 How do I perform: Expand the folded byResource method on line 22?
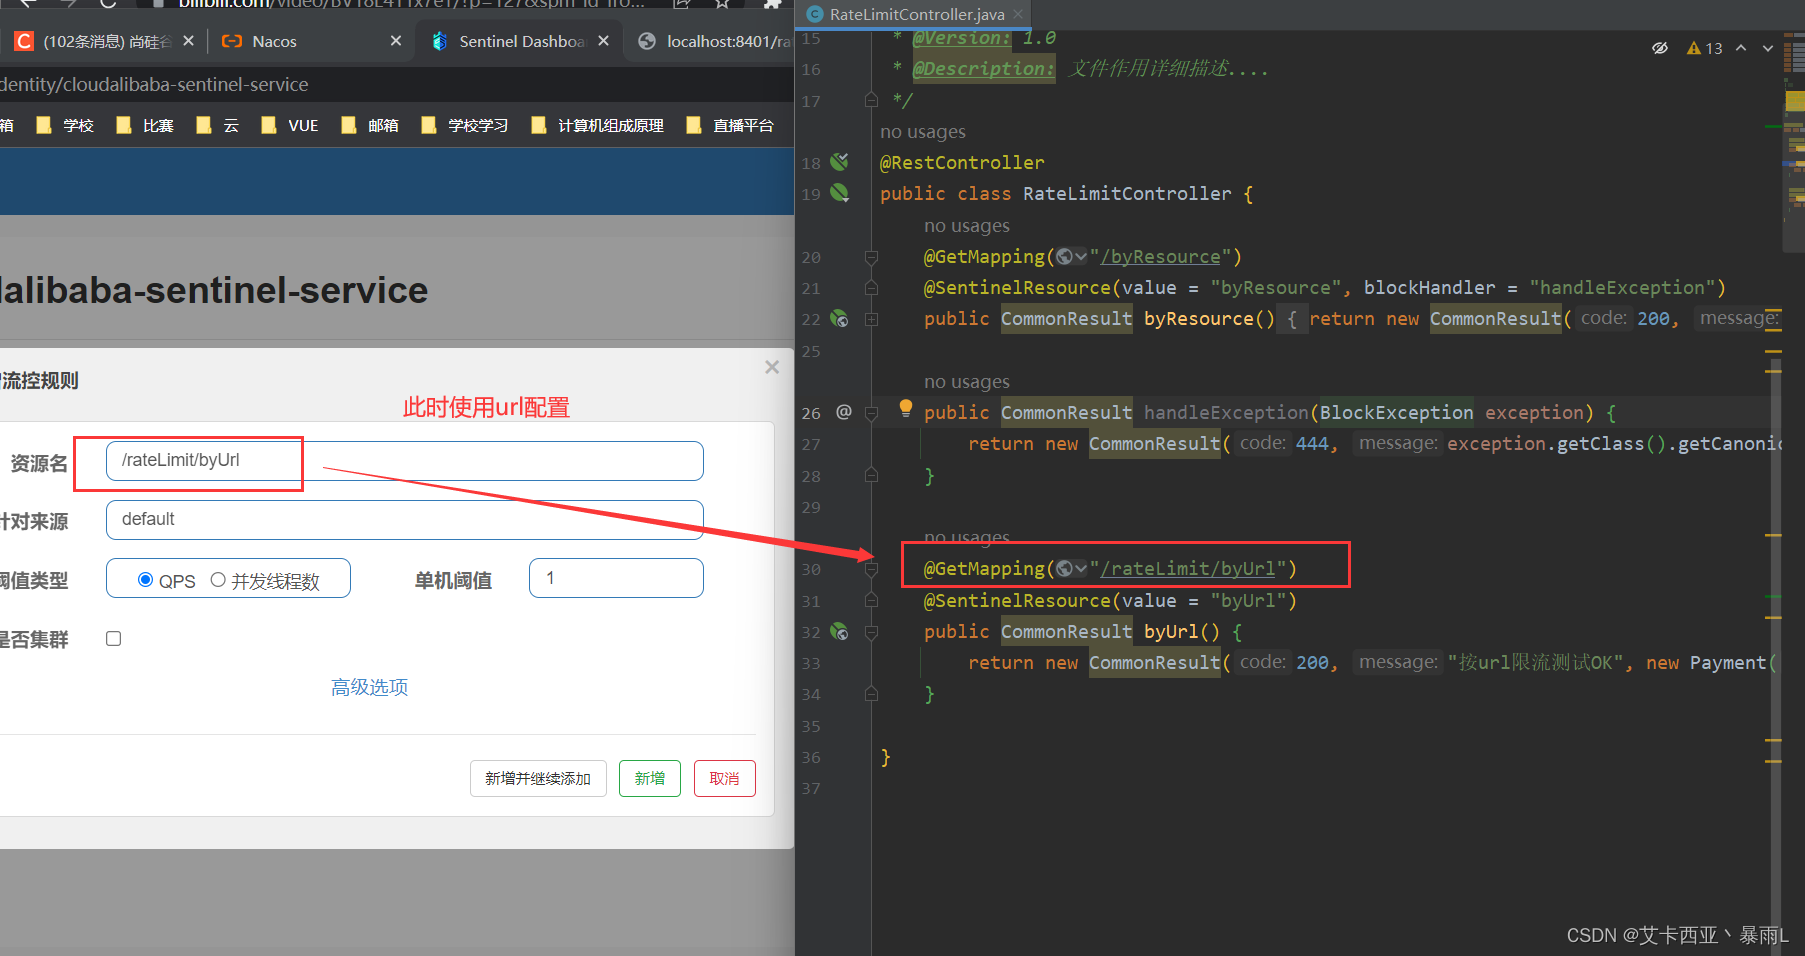[871, 319]
